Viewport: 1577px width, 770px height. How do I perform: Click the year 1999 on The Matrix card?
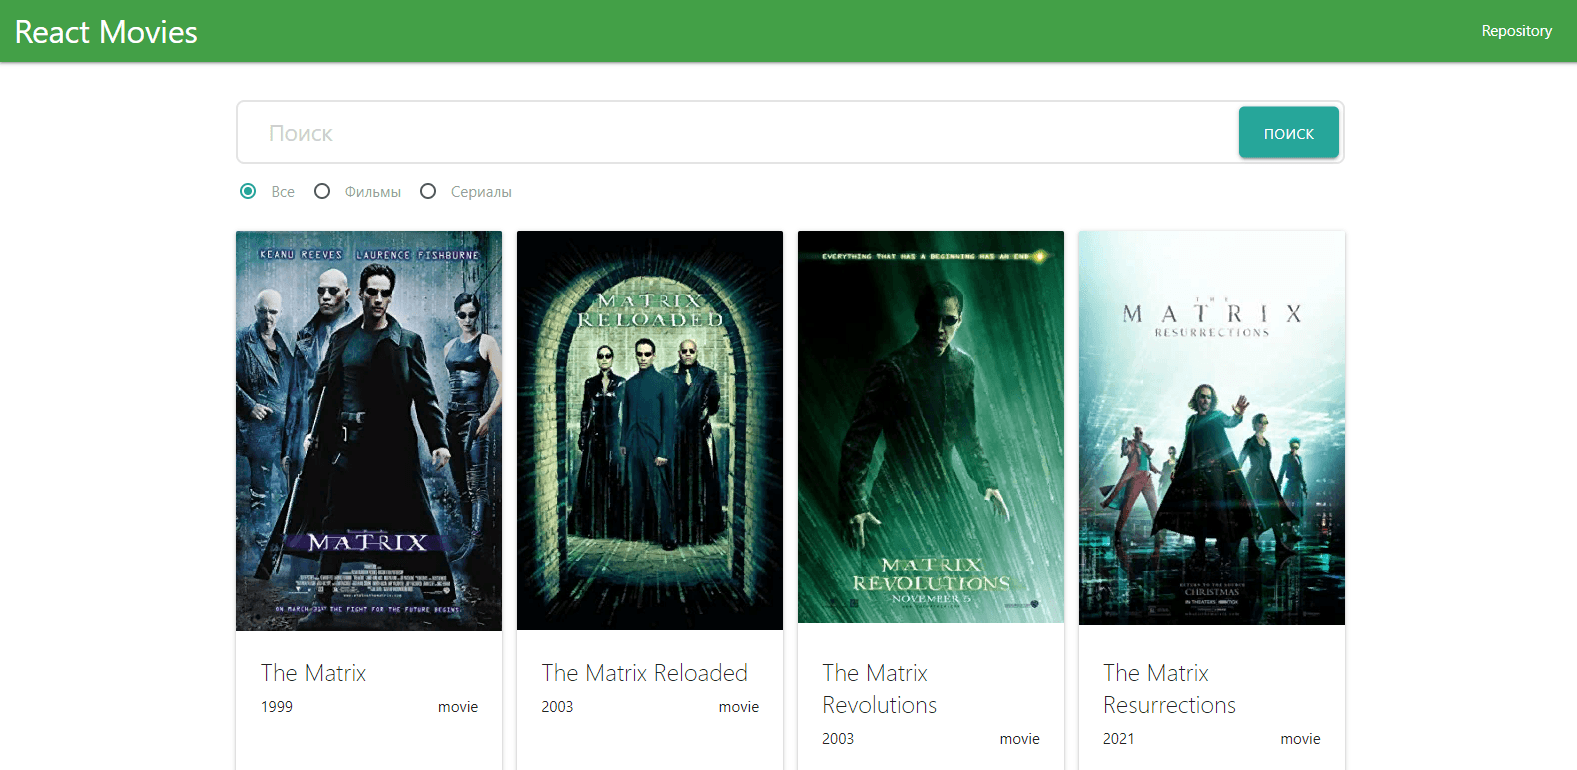(277, 707)
